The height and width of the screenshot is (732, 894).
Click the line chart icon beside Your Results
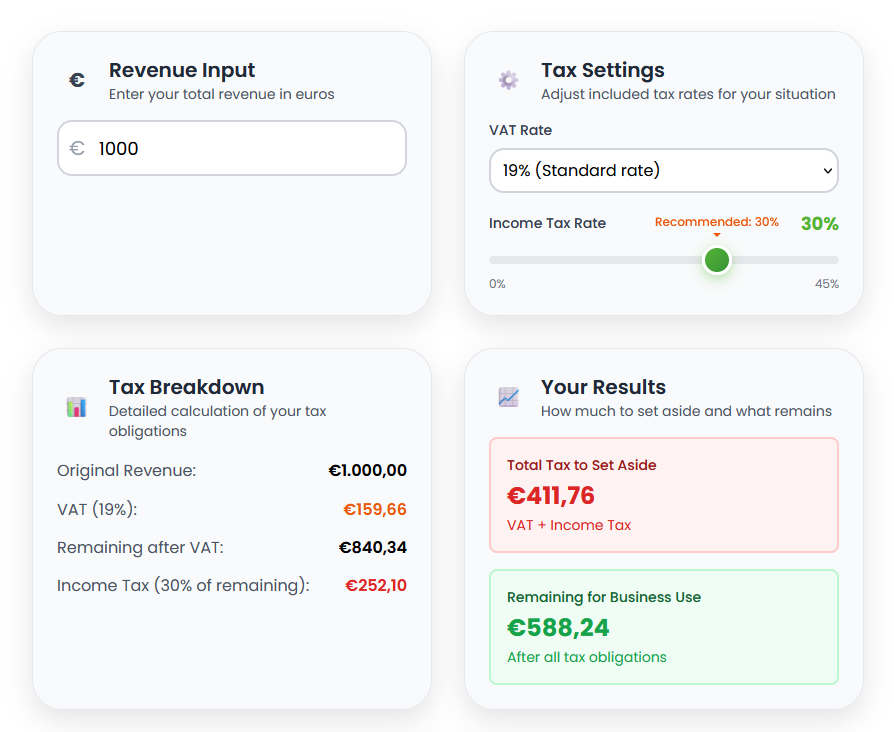508,397
